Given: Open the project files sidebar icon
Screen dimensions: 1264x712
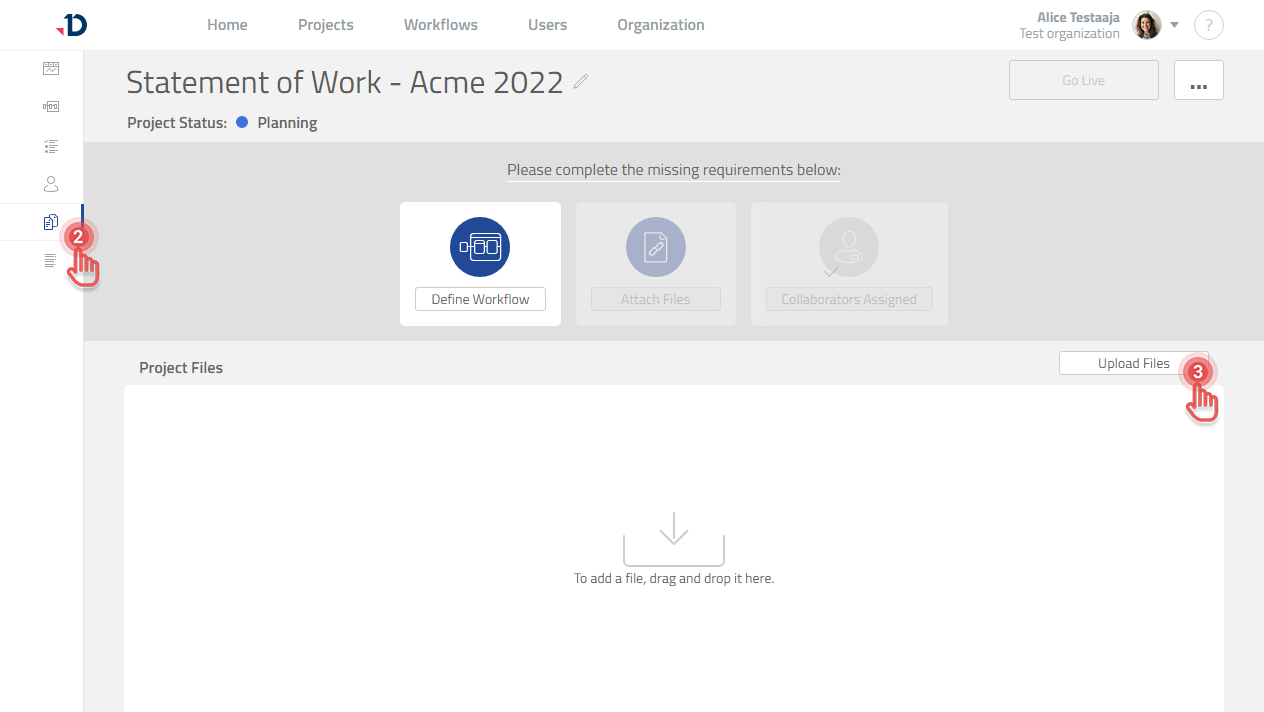Looking at the screenshot, I should coord(51,222).
